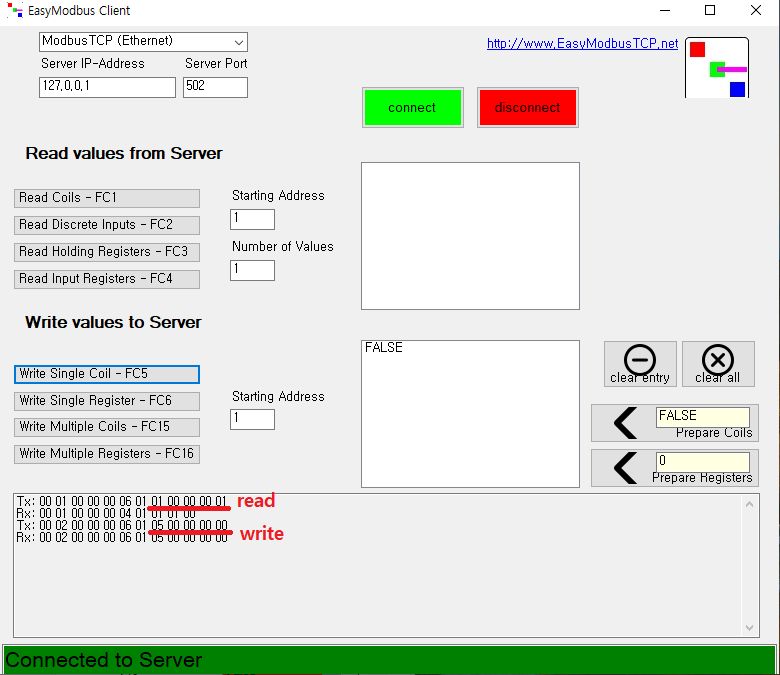Click the Server Port field
780x675 pixels.
[215, 87]
